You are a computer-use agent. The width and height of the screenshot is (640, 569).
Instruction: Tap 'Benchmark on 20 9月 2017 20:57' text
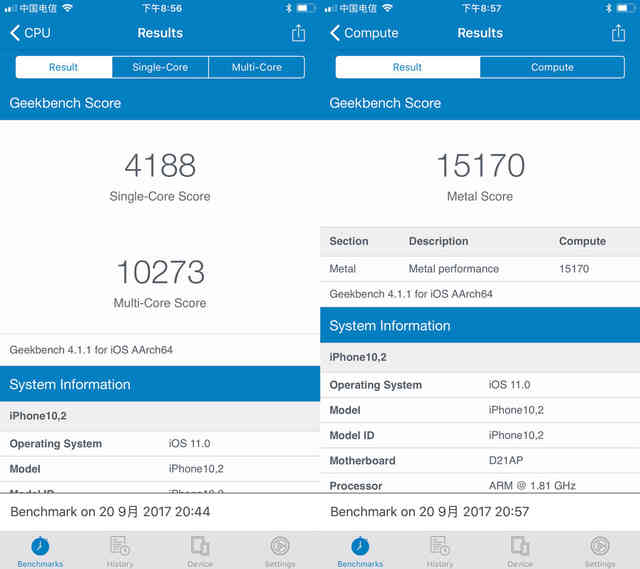[x=430, y=512]
